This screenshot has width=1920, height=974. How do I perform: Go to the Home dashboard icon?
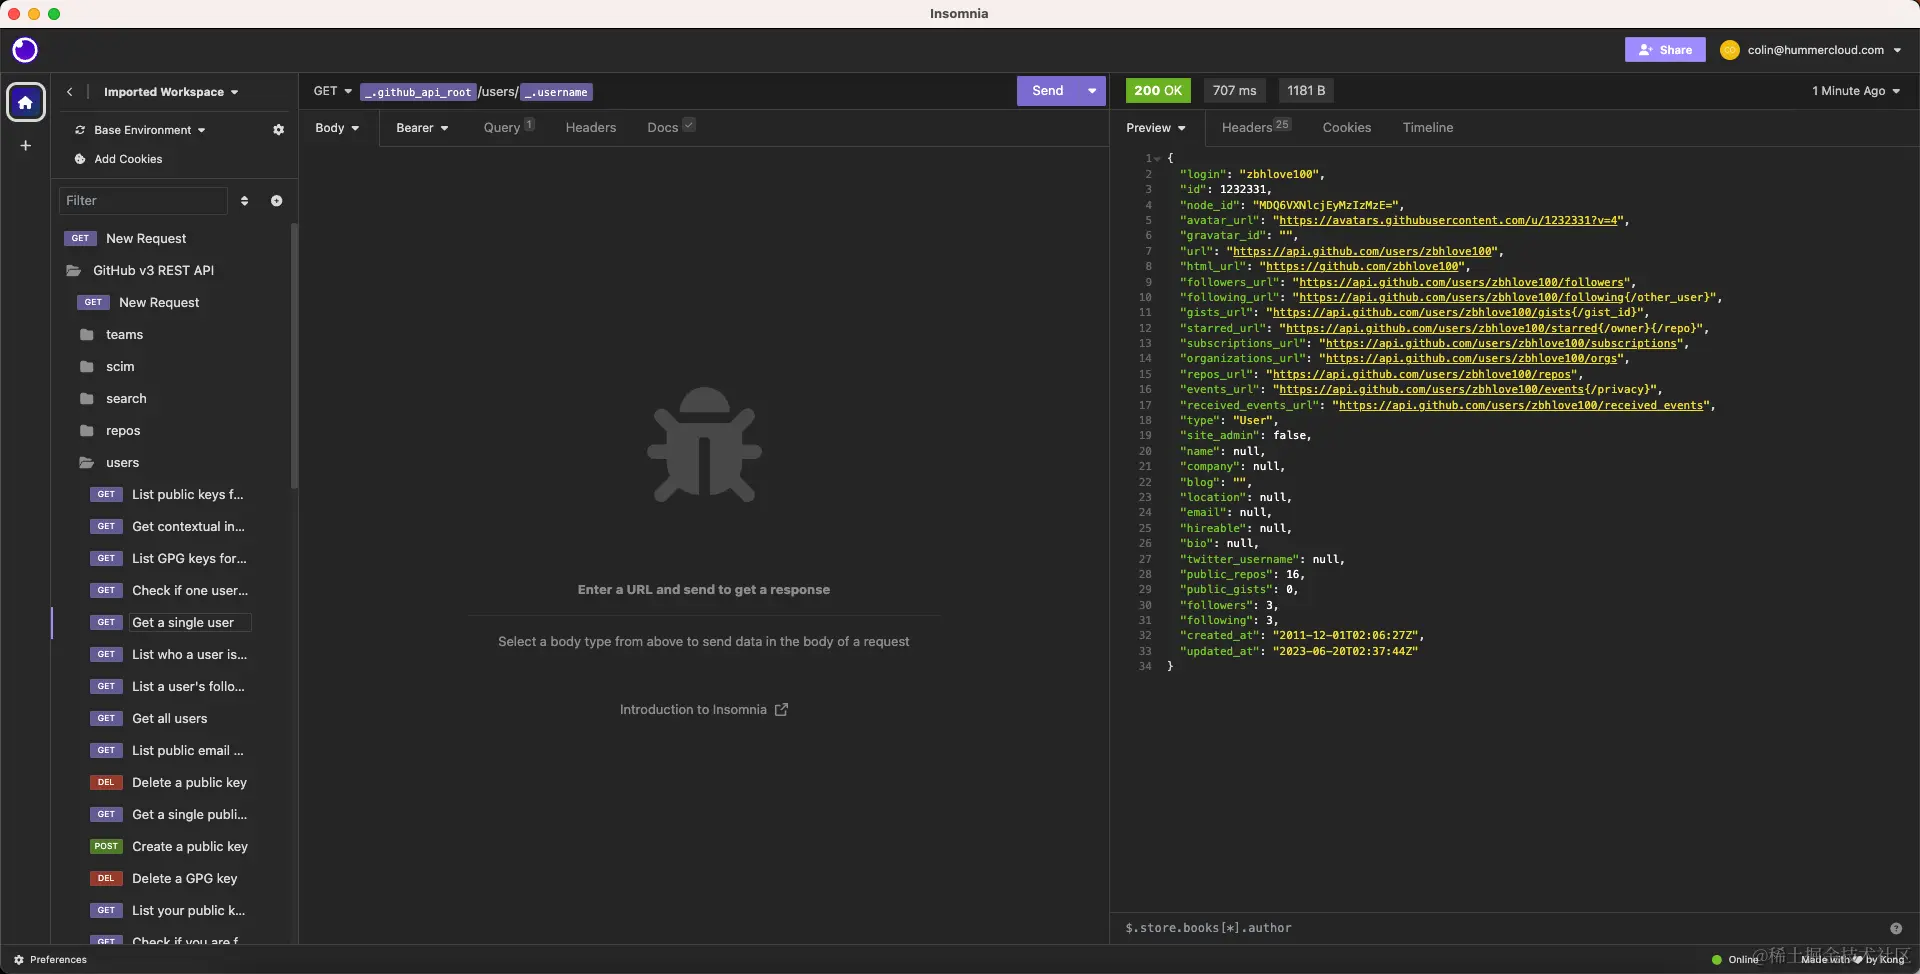pos(26,102)
